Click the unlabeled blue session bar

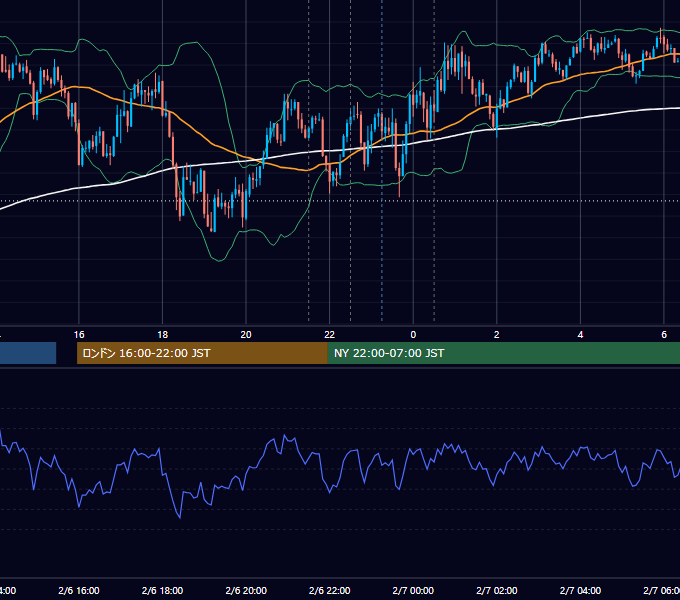(x=28, y=353)
